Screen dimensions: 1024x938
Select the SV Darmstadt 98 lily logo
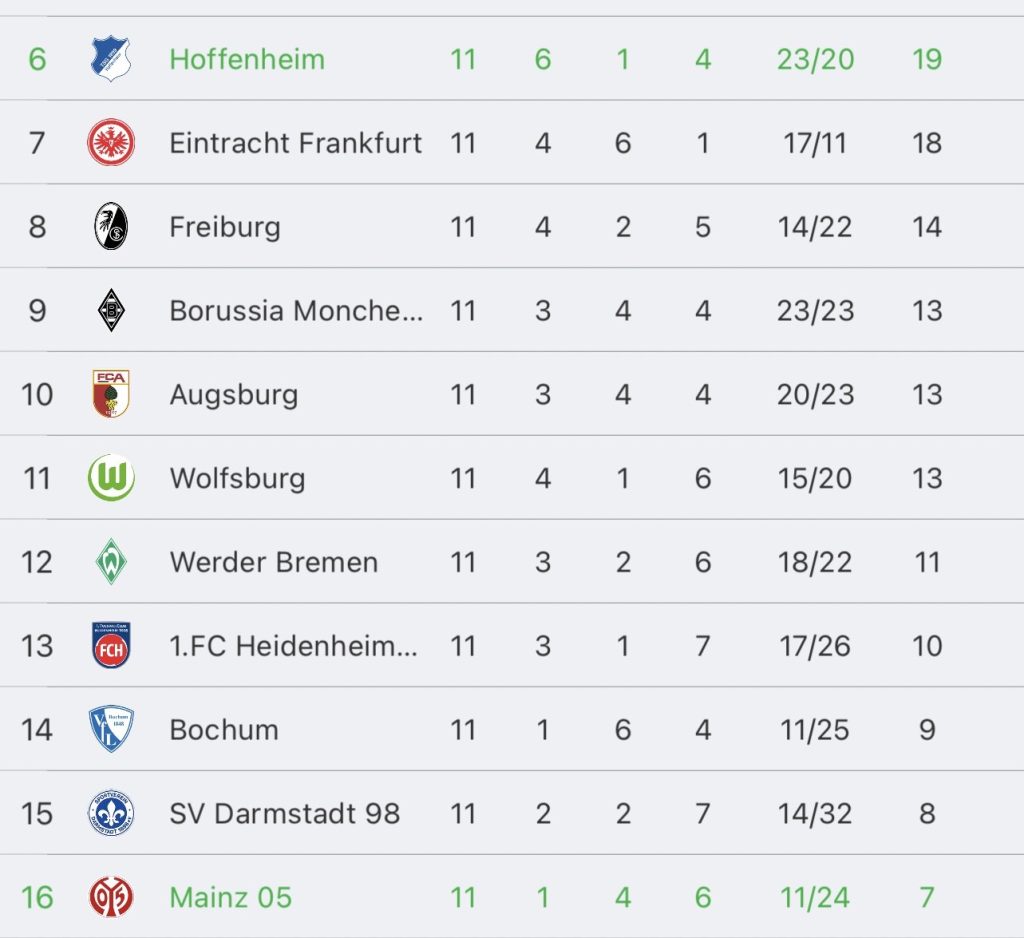click(x=111, y=813)
